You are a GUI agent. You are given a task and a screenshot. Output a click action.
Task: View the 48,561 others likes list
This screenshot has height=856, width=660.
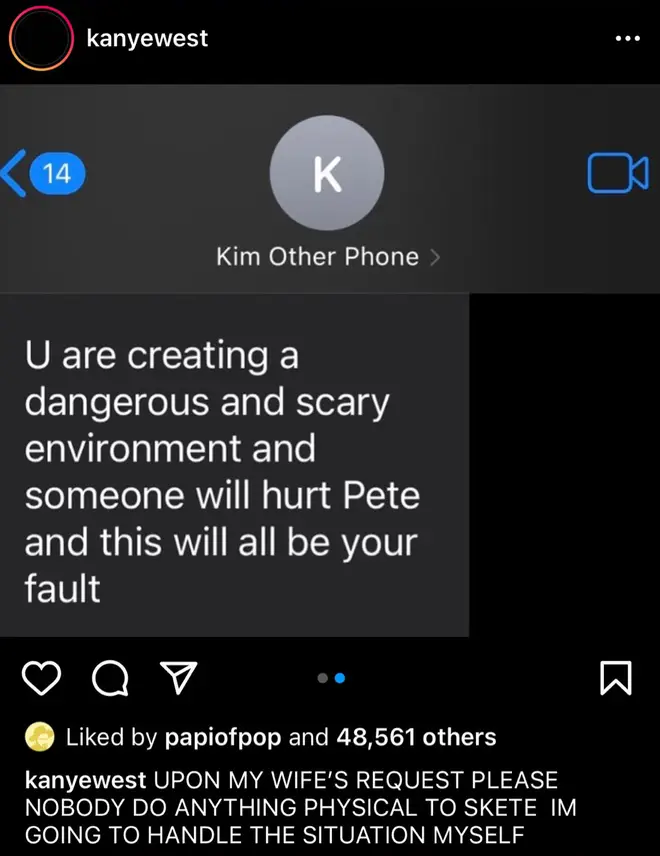click(416, 737)
